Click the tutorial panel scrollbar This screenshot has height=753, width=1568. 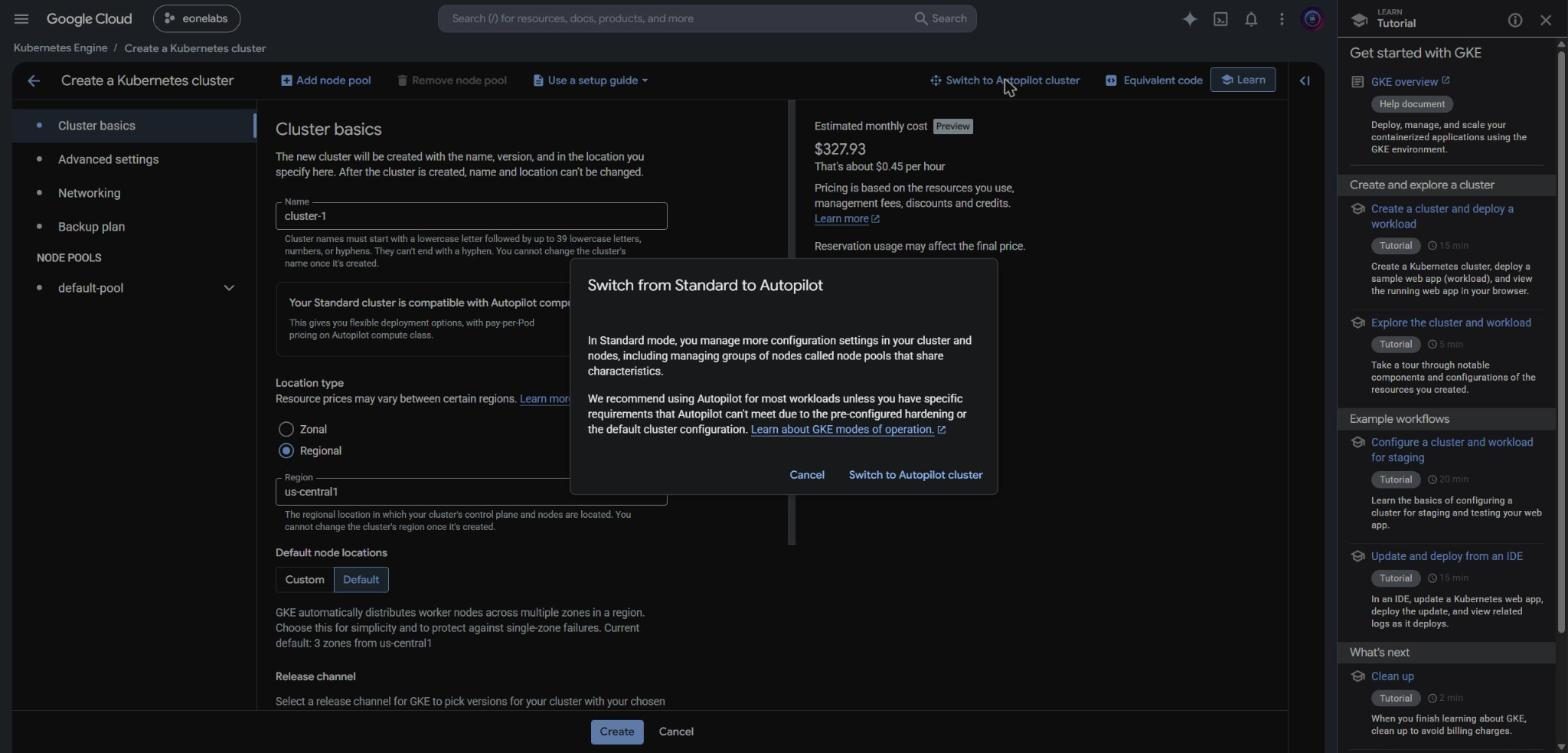coord(1562,340)
